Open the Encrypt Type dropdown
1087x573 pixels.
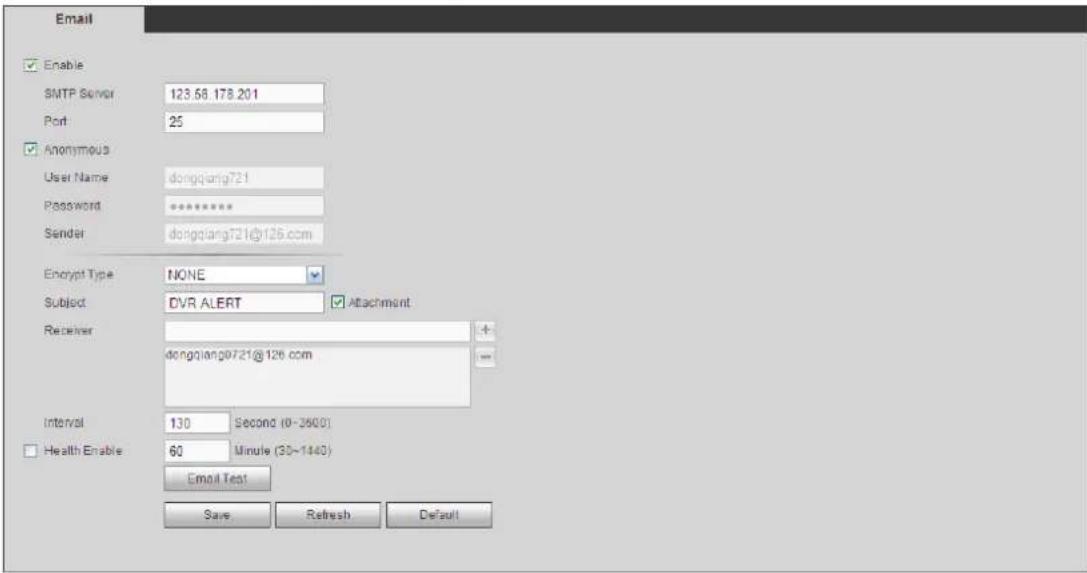coord(244,275)
